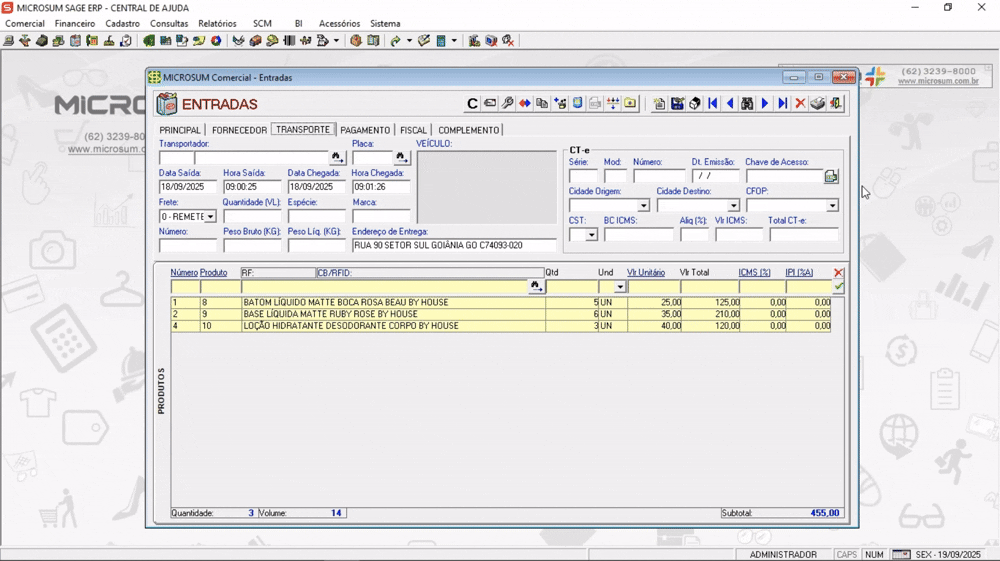Screen dimensions: 1000x561
Task: Click the Peso Bruto (KG) input field
Action: point(252,245)
